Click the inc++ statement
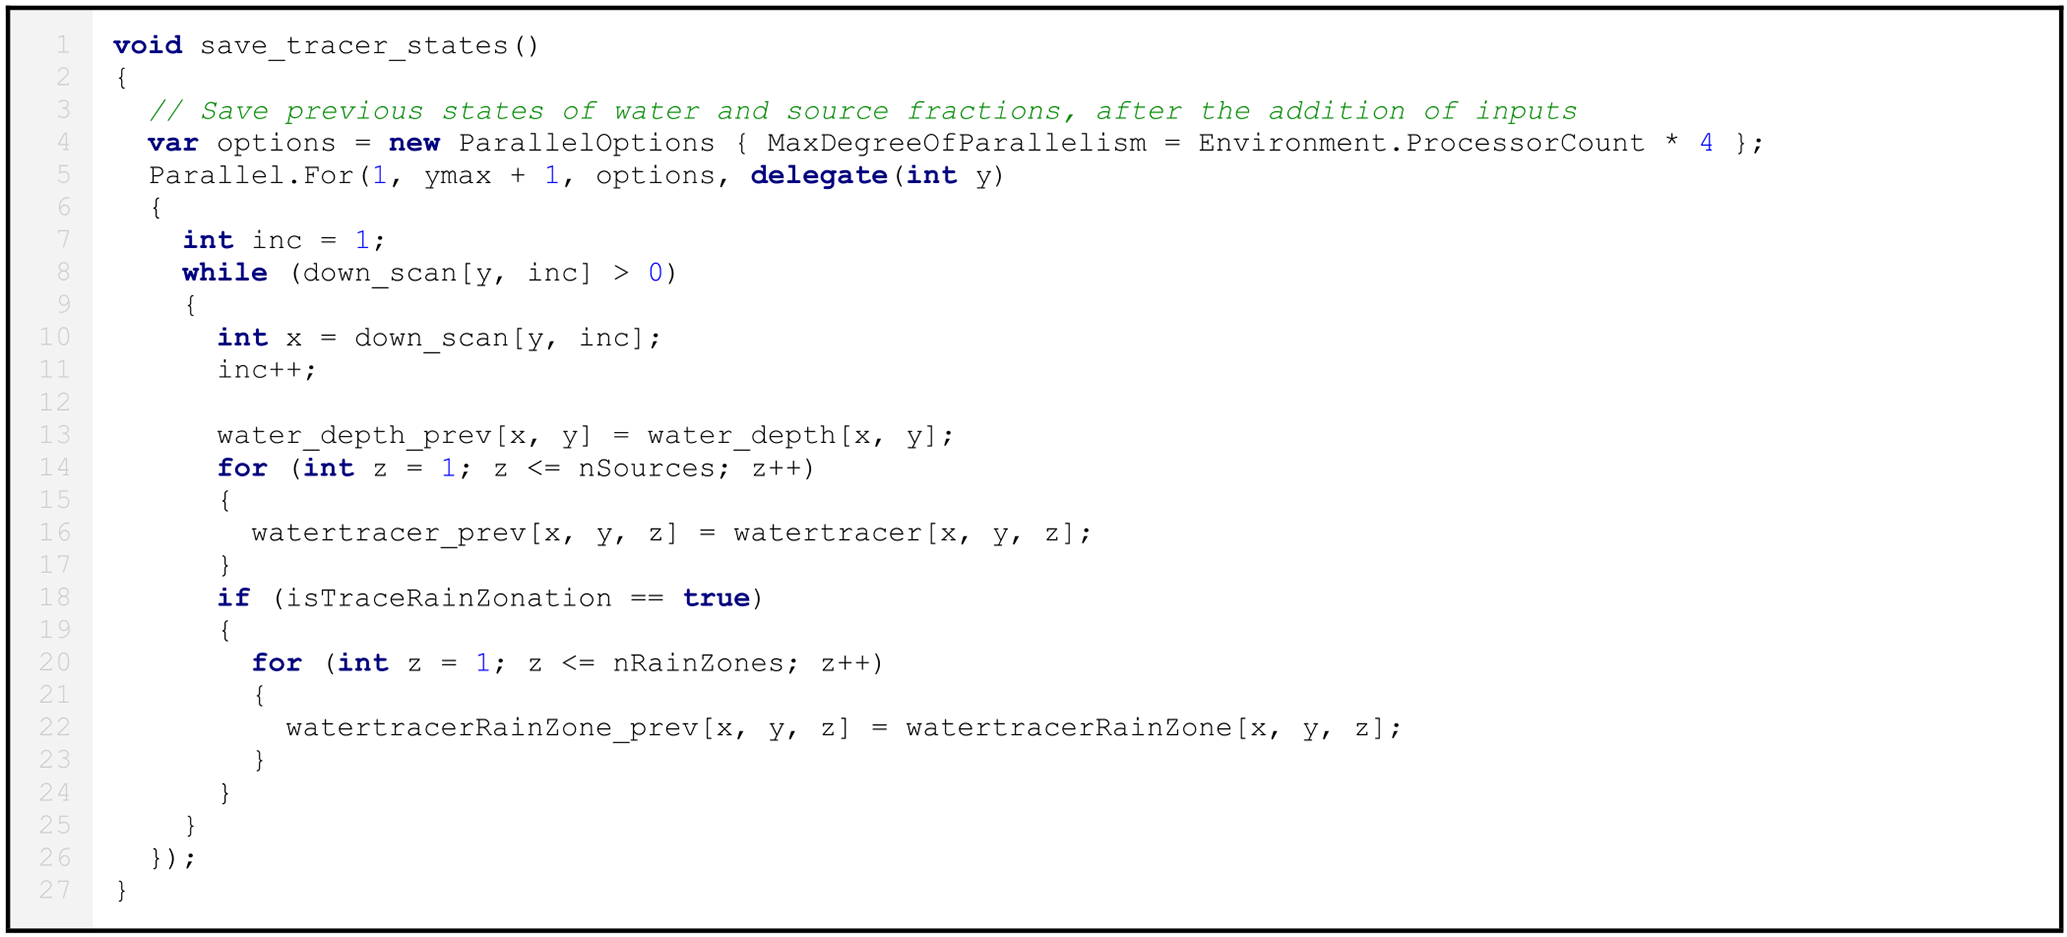Image resolution: width=2067 pixels, height=937 pixels. pos(266,370)
